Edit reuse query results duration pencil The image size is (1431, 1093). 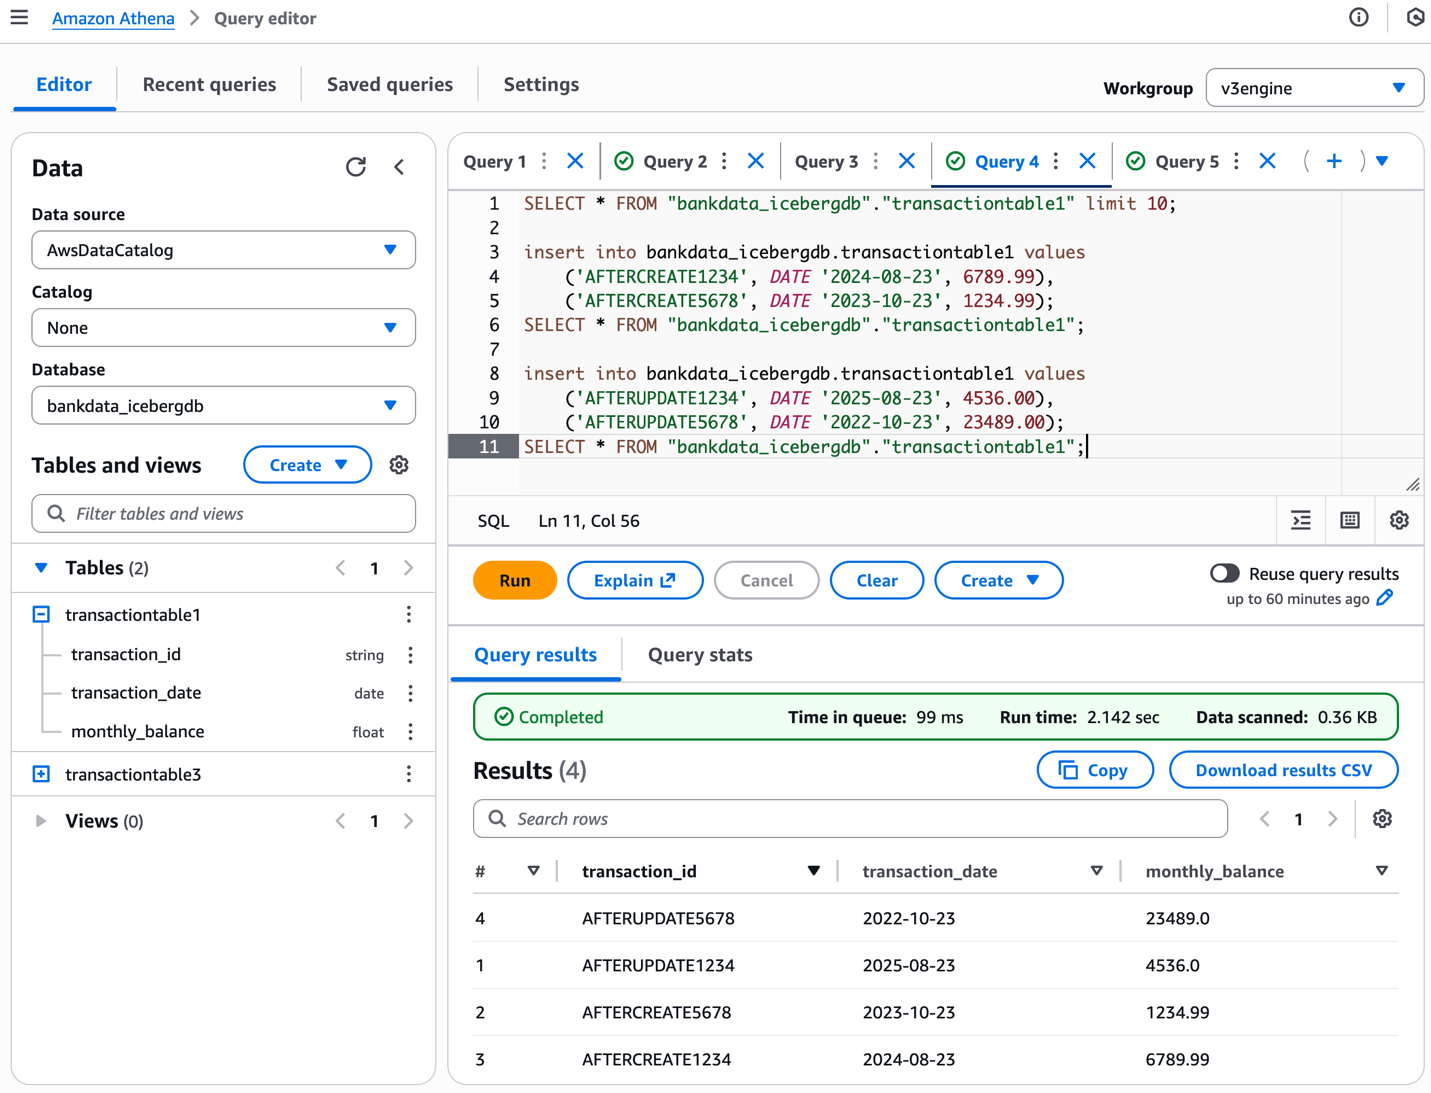(x=1385, y=598)
